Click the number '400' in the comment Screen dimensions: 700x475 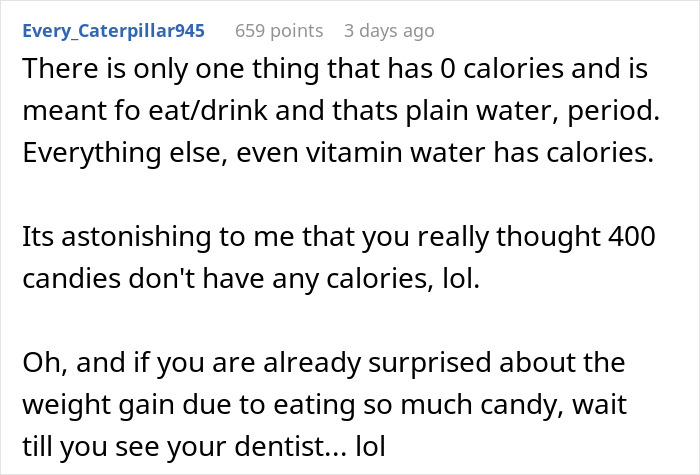[x=632, y=237]
